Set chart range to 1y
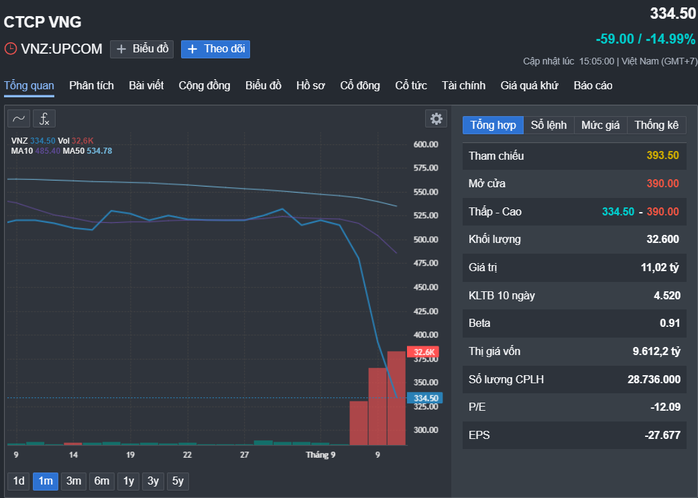The height and width of the screenshot is (498, 698). click(x=128, y=481)
